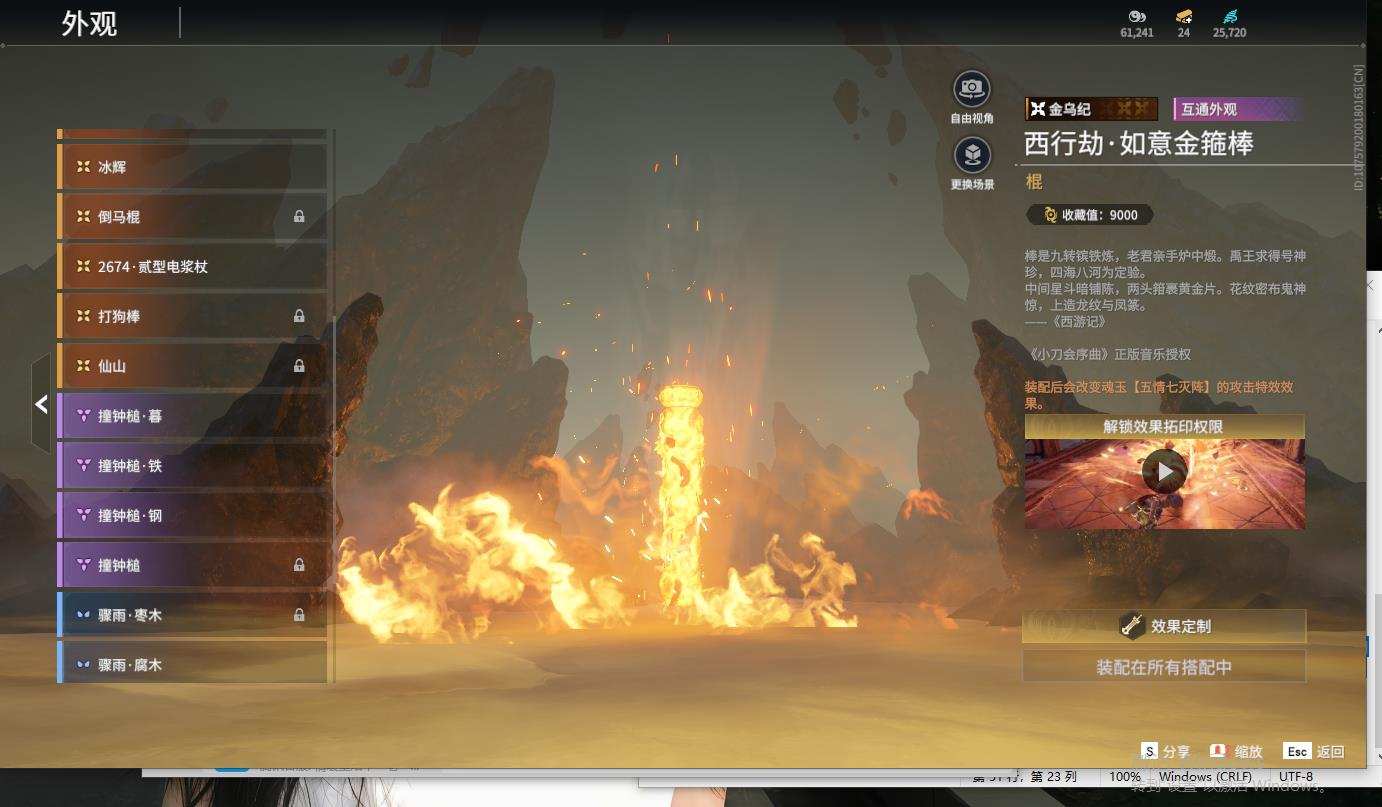Click 100% zoom in editor status bar

[x=1125, y=776]
